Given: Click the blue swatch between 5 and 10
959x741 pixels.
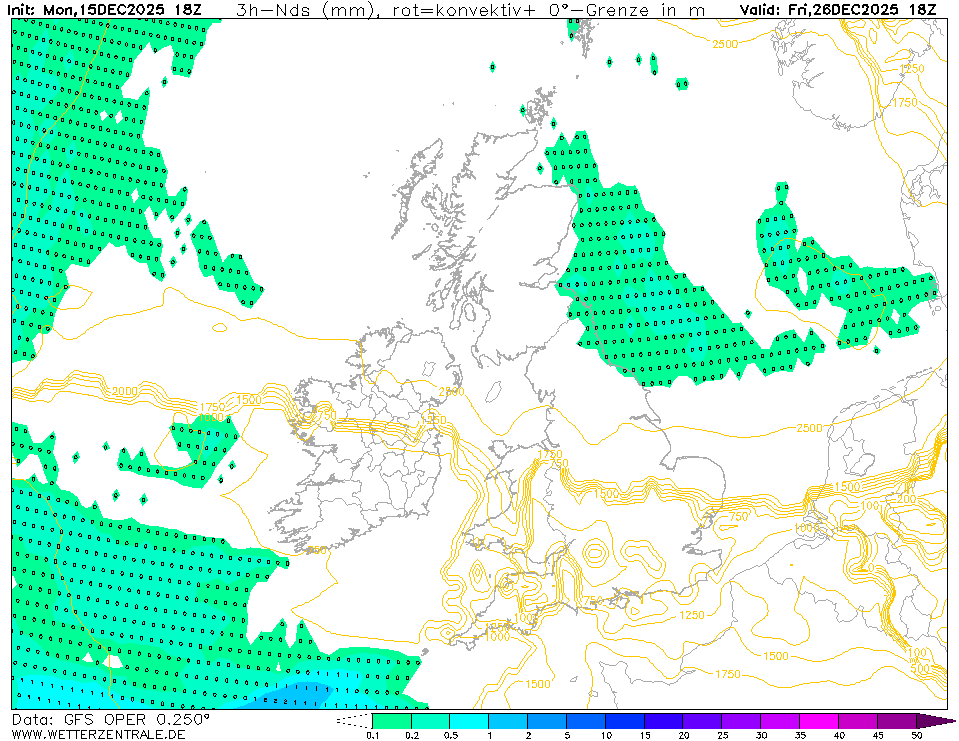Looking at the screenshot, I should tap(586, 720).
